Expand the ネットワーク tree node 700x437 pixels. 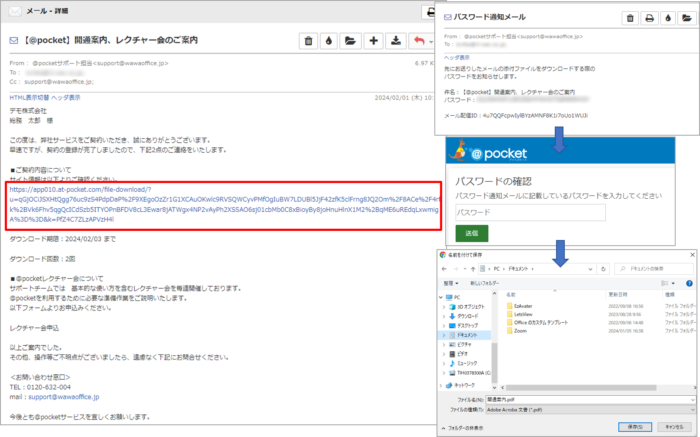click(442, 385)
